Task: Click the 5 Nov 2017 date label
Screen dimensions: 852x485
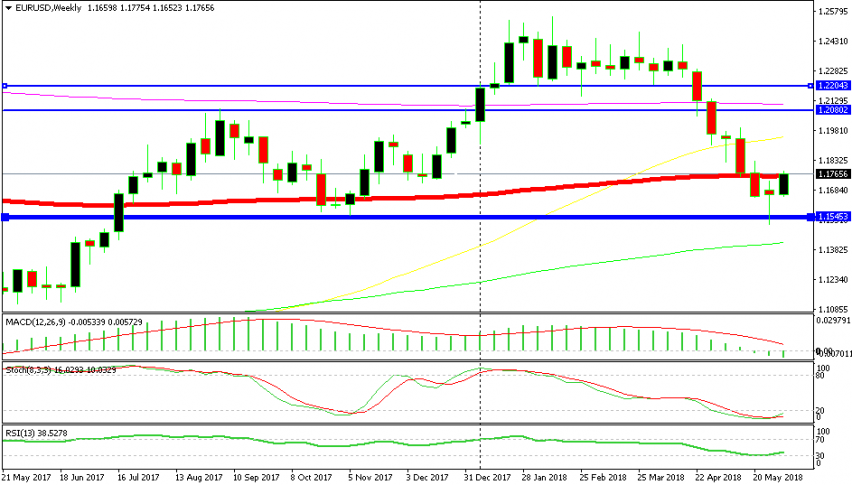Action: [x=371, y=477]
